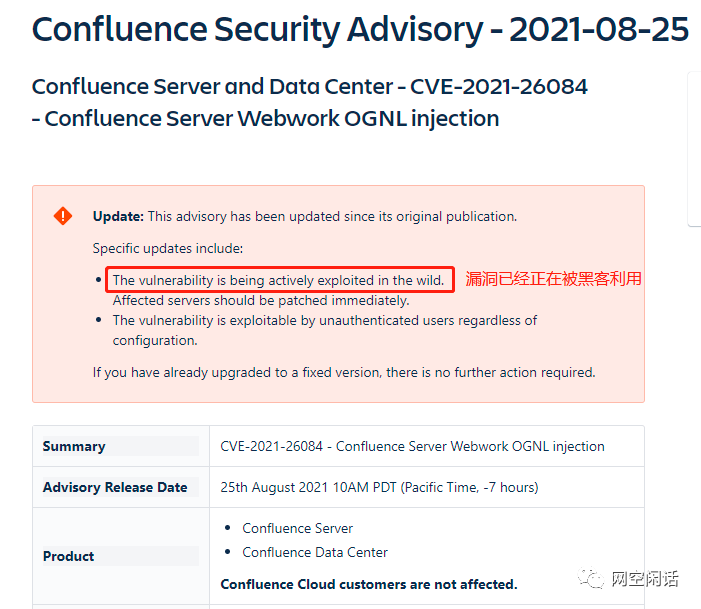
Task: Click the red Chinese annotation text
Action: (x=553, y=279)
